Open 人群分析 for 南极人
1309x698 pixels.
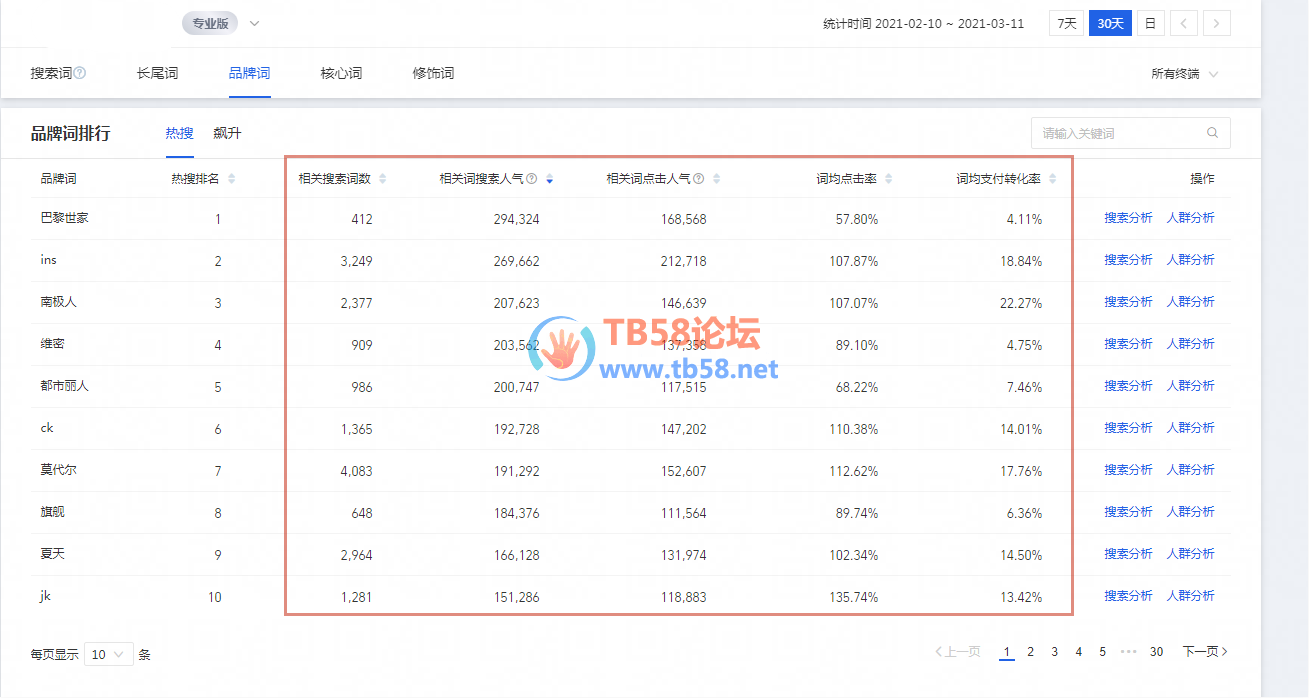pos(1190,302)
